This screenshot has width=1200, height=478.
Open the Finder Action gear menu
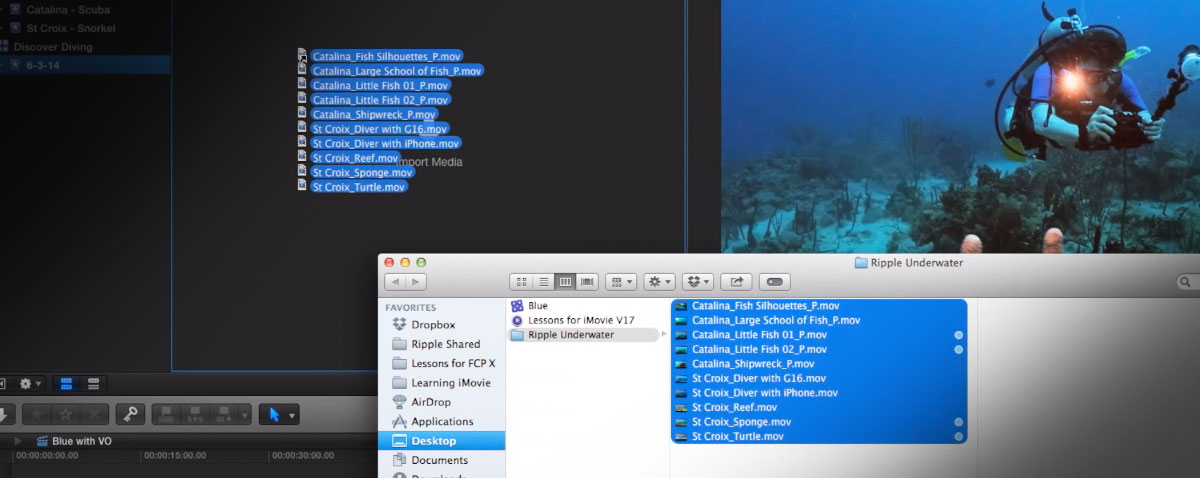(659, 282)
